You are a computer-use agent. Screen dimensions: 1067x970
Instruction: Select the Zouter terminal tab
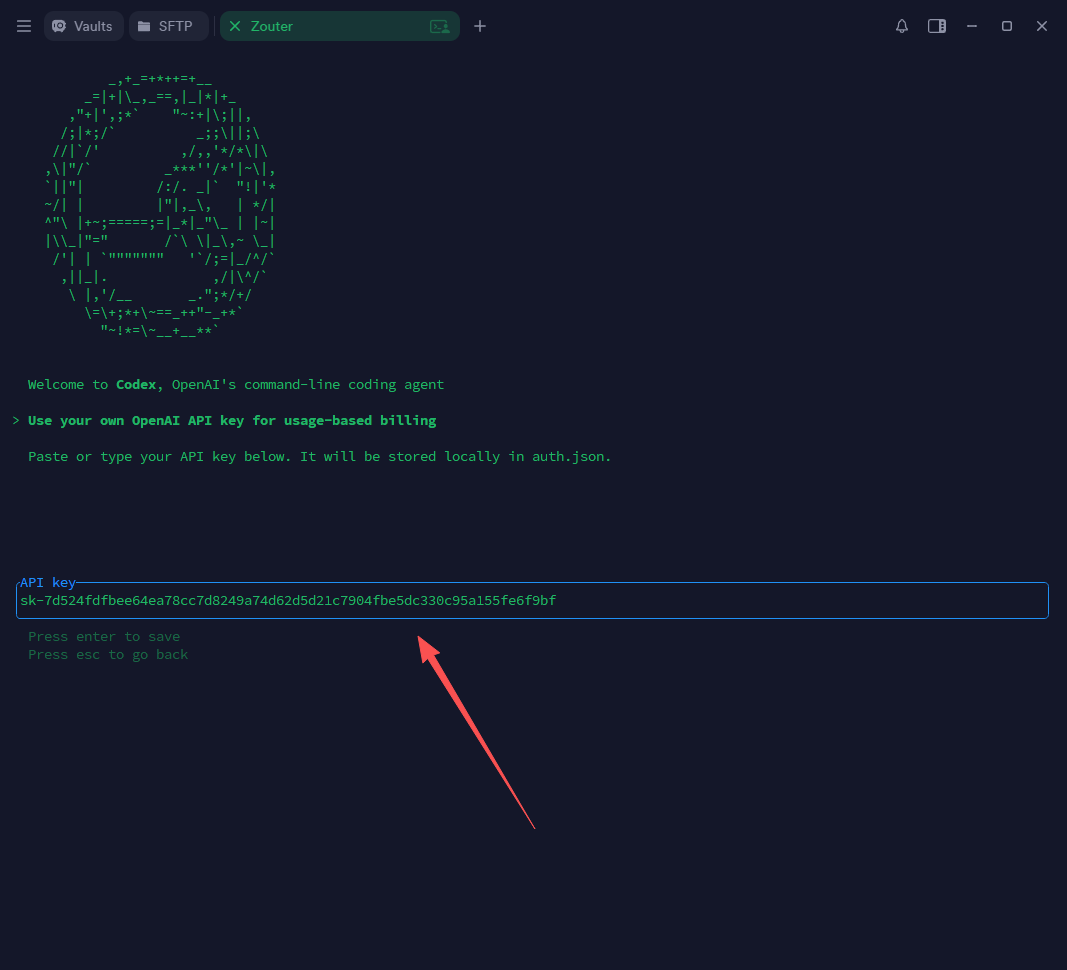tap(340, 26)
